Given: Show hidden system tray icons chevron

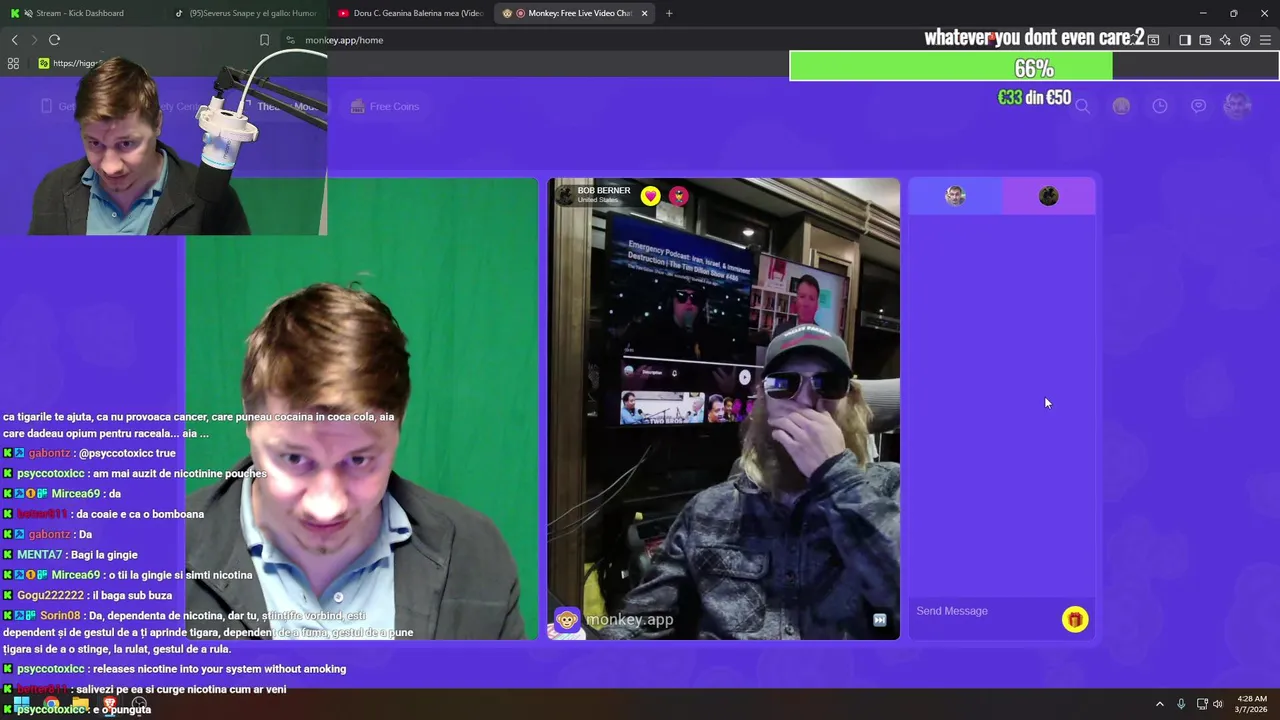Looking at the screenshot, I should tap(1160, 704).
